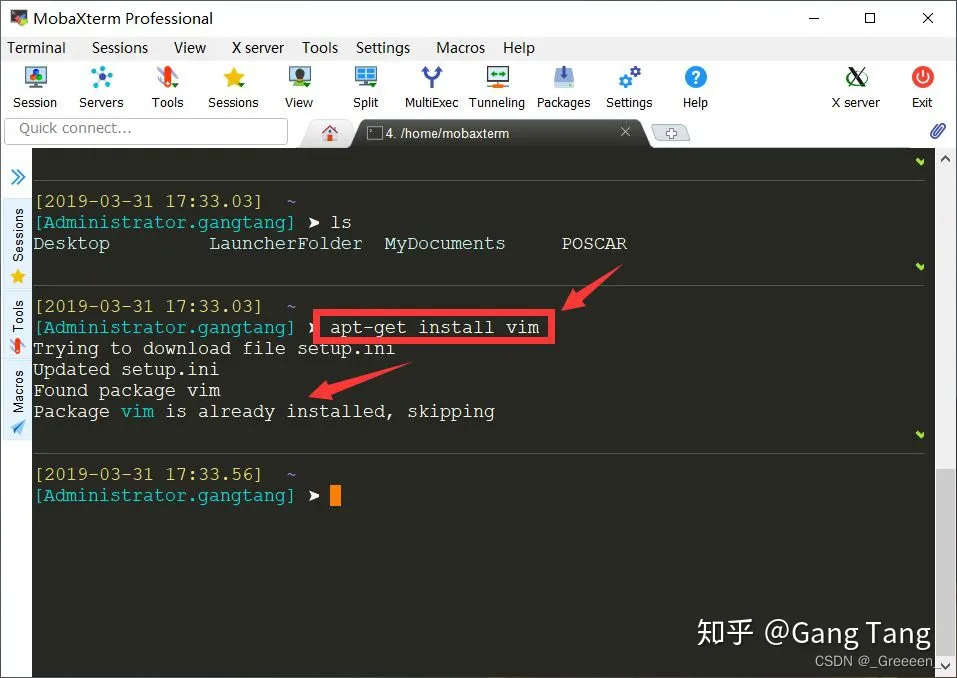Collapse the top terminal block green chevron
The height and width of the screenshot is (678, 957).
(920, 162)
